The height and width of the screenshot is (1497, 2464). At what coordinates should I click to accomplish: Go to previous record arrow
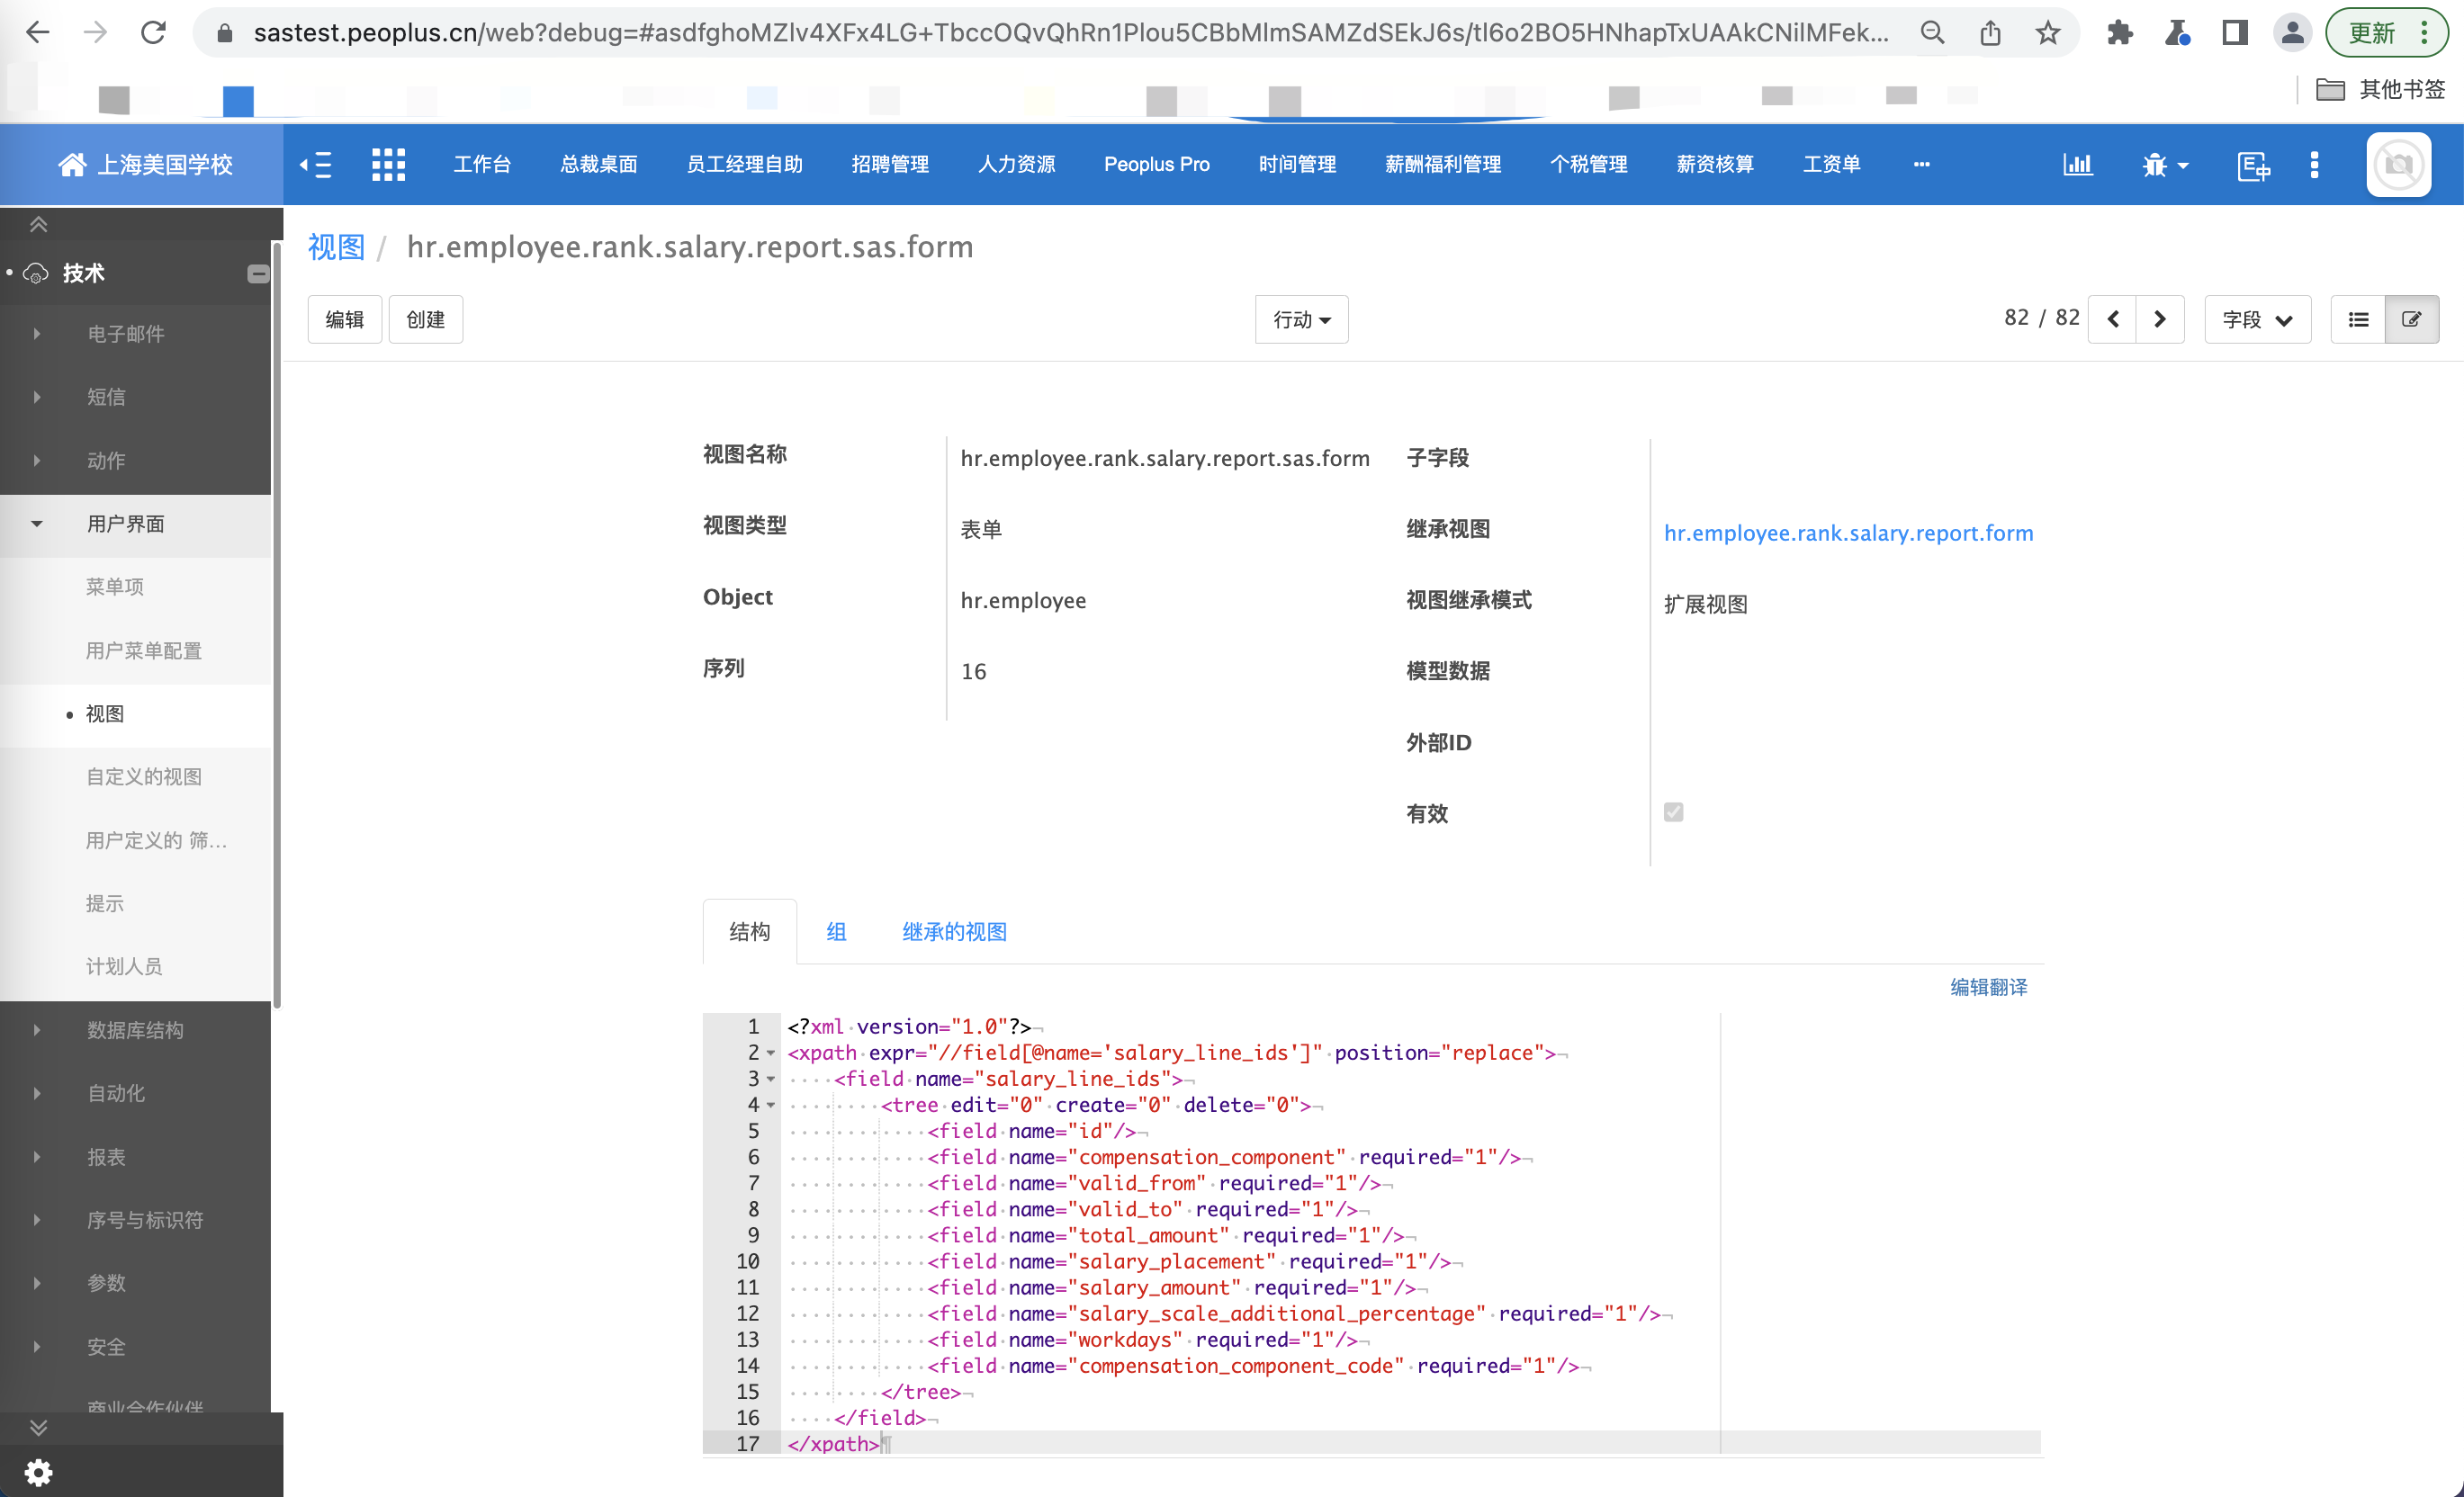point(2112,319)
